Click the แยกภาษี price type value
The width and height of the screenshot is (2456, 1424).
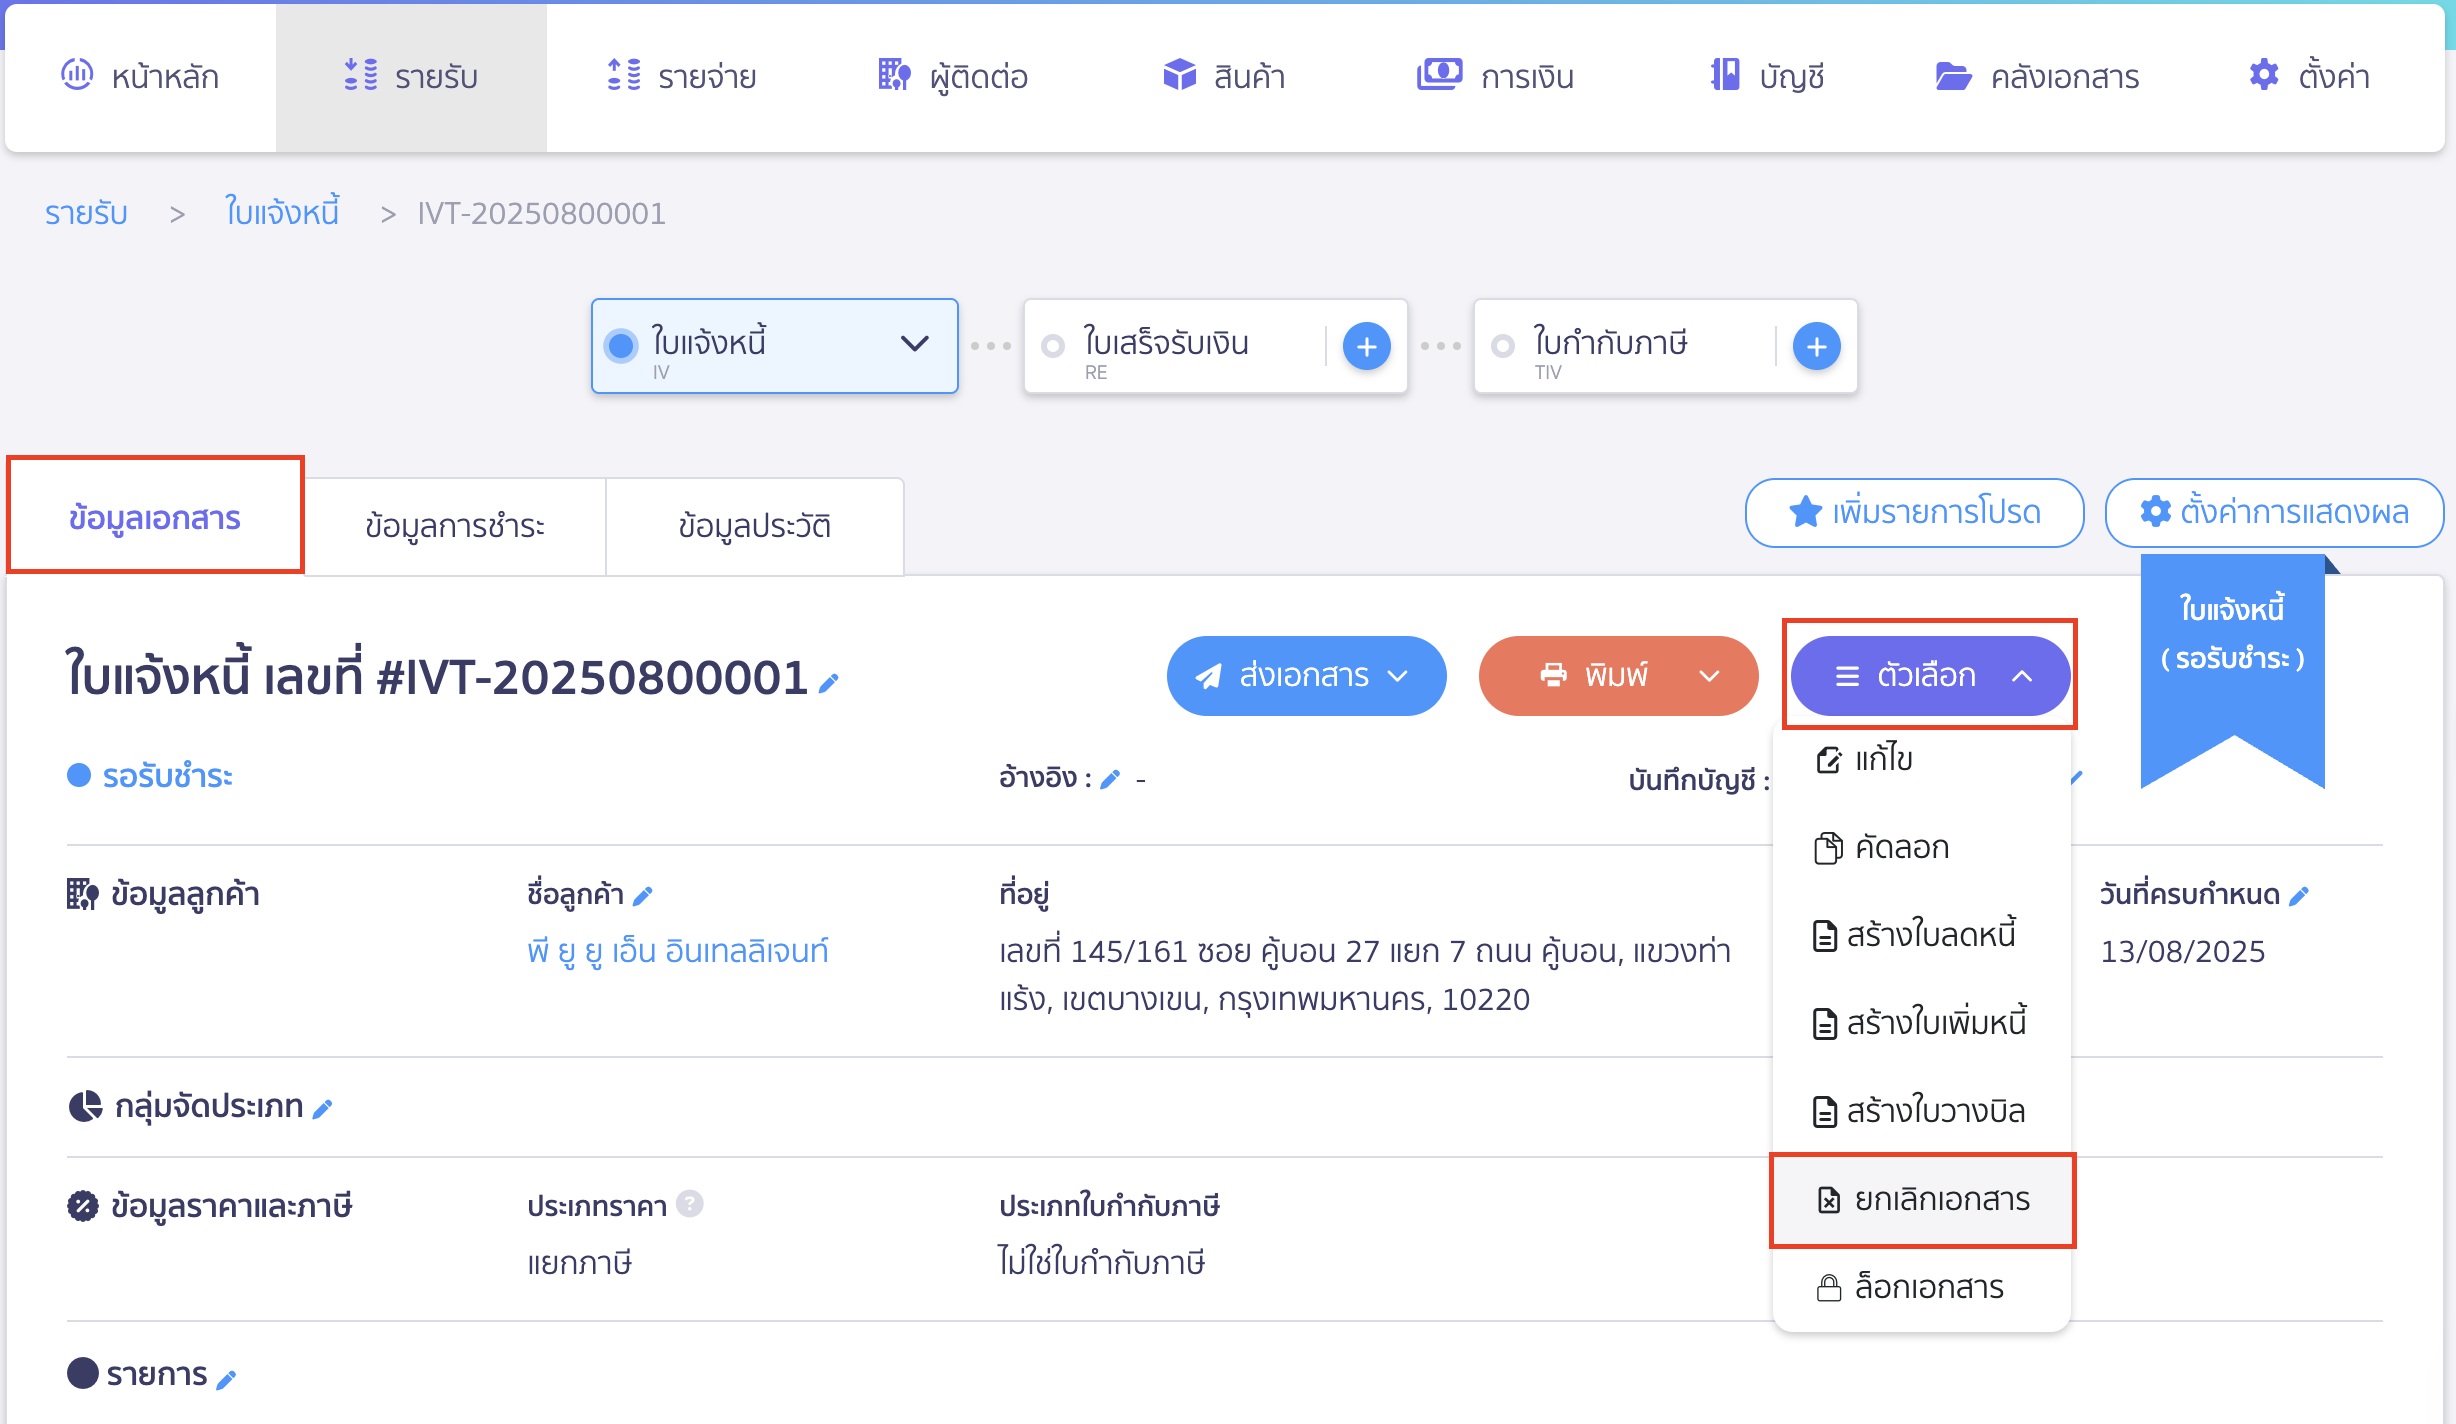(579, 1263)
